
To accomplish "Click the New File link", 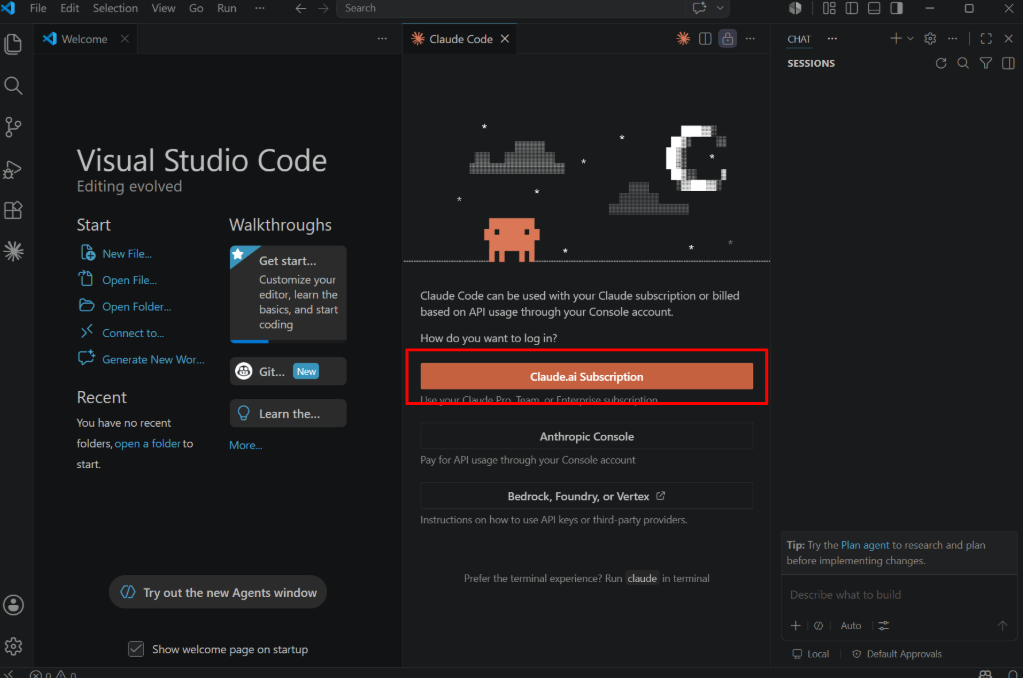I will pos(127,254).
